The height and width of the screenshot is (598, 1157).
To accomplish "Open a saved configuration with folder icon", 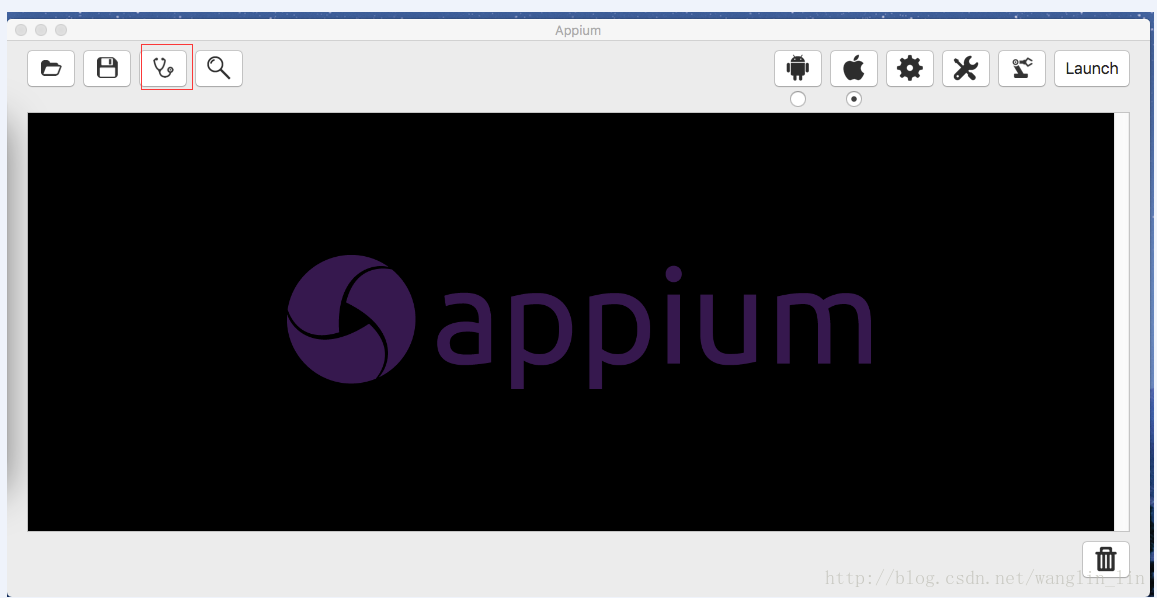I will click(51, 69).
